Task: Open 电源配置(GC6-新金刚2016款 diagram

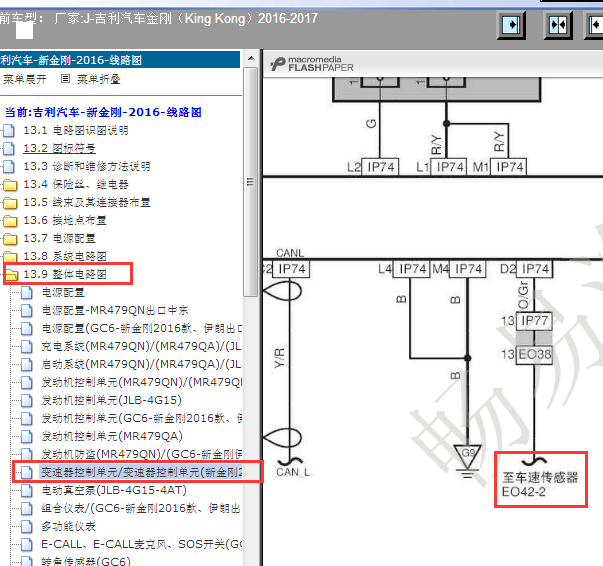Action: click(x=142, y=328)
